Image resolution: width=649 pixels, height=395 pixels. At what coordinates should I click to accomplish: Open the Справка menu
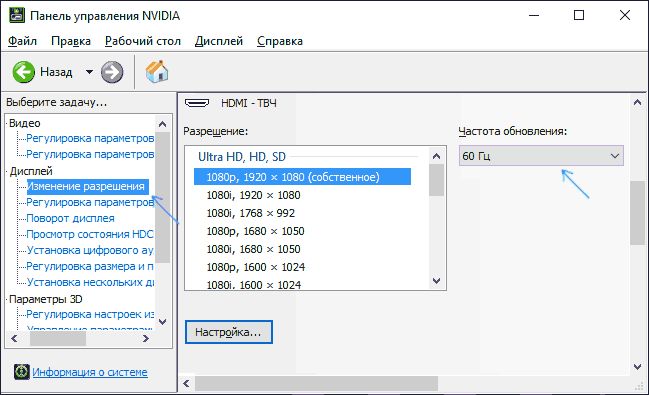pos(280,41)
